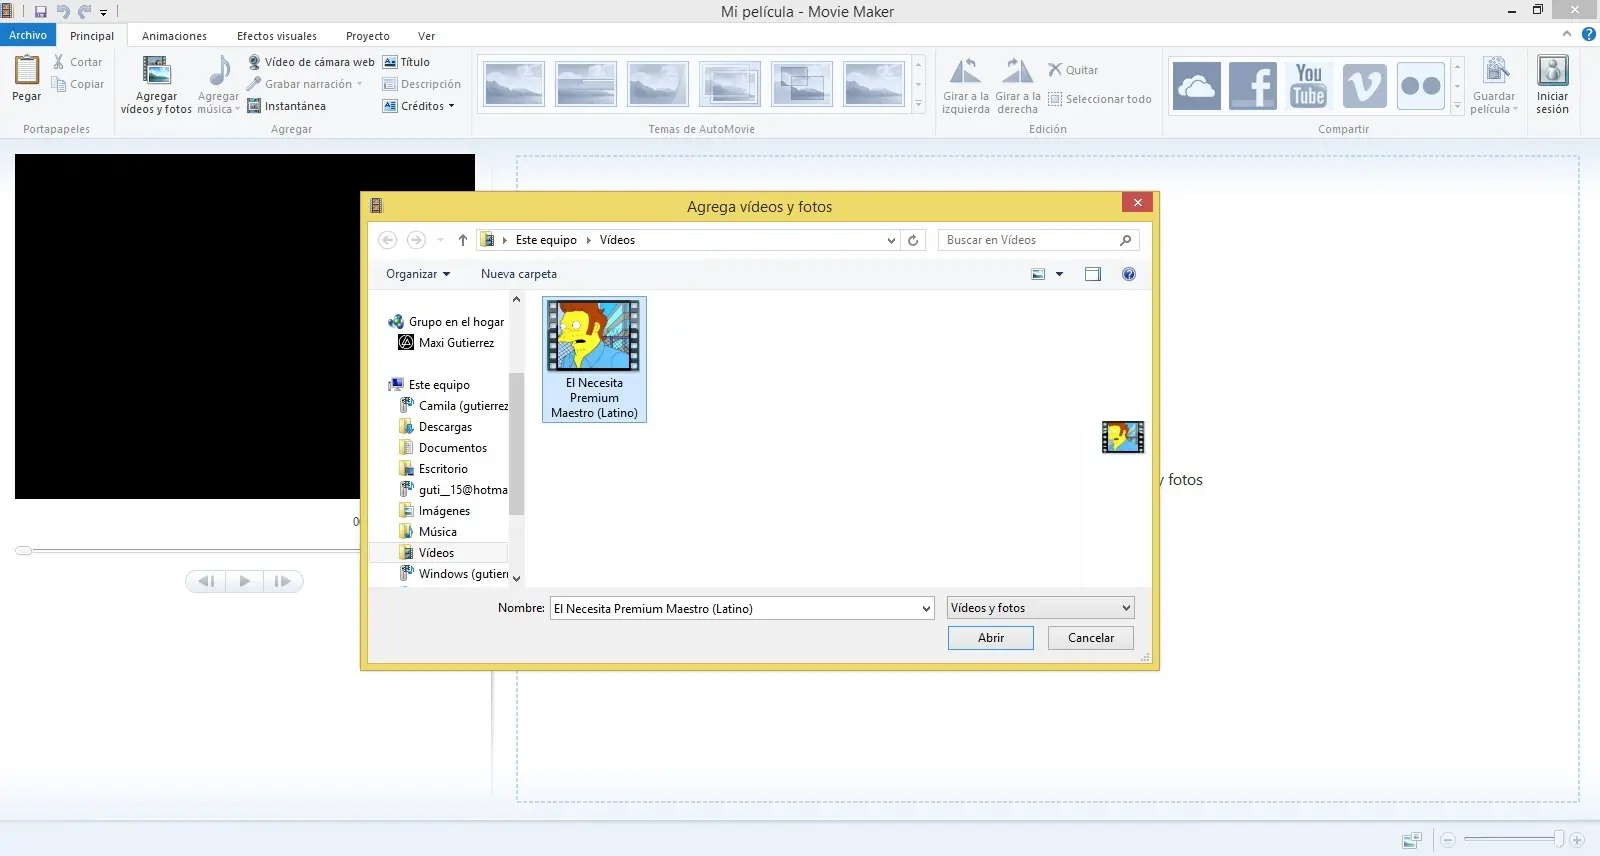
Task: Expand the Organizar menu
Action: (x=418, y=274)
